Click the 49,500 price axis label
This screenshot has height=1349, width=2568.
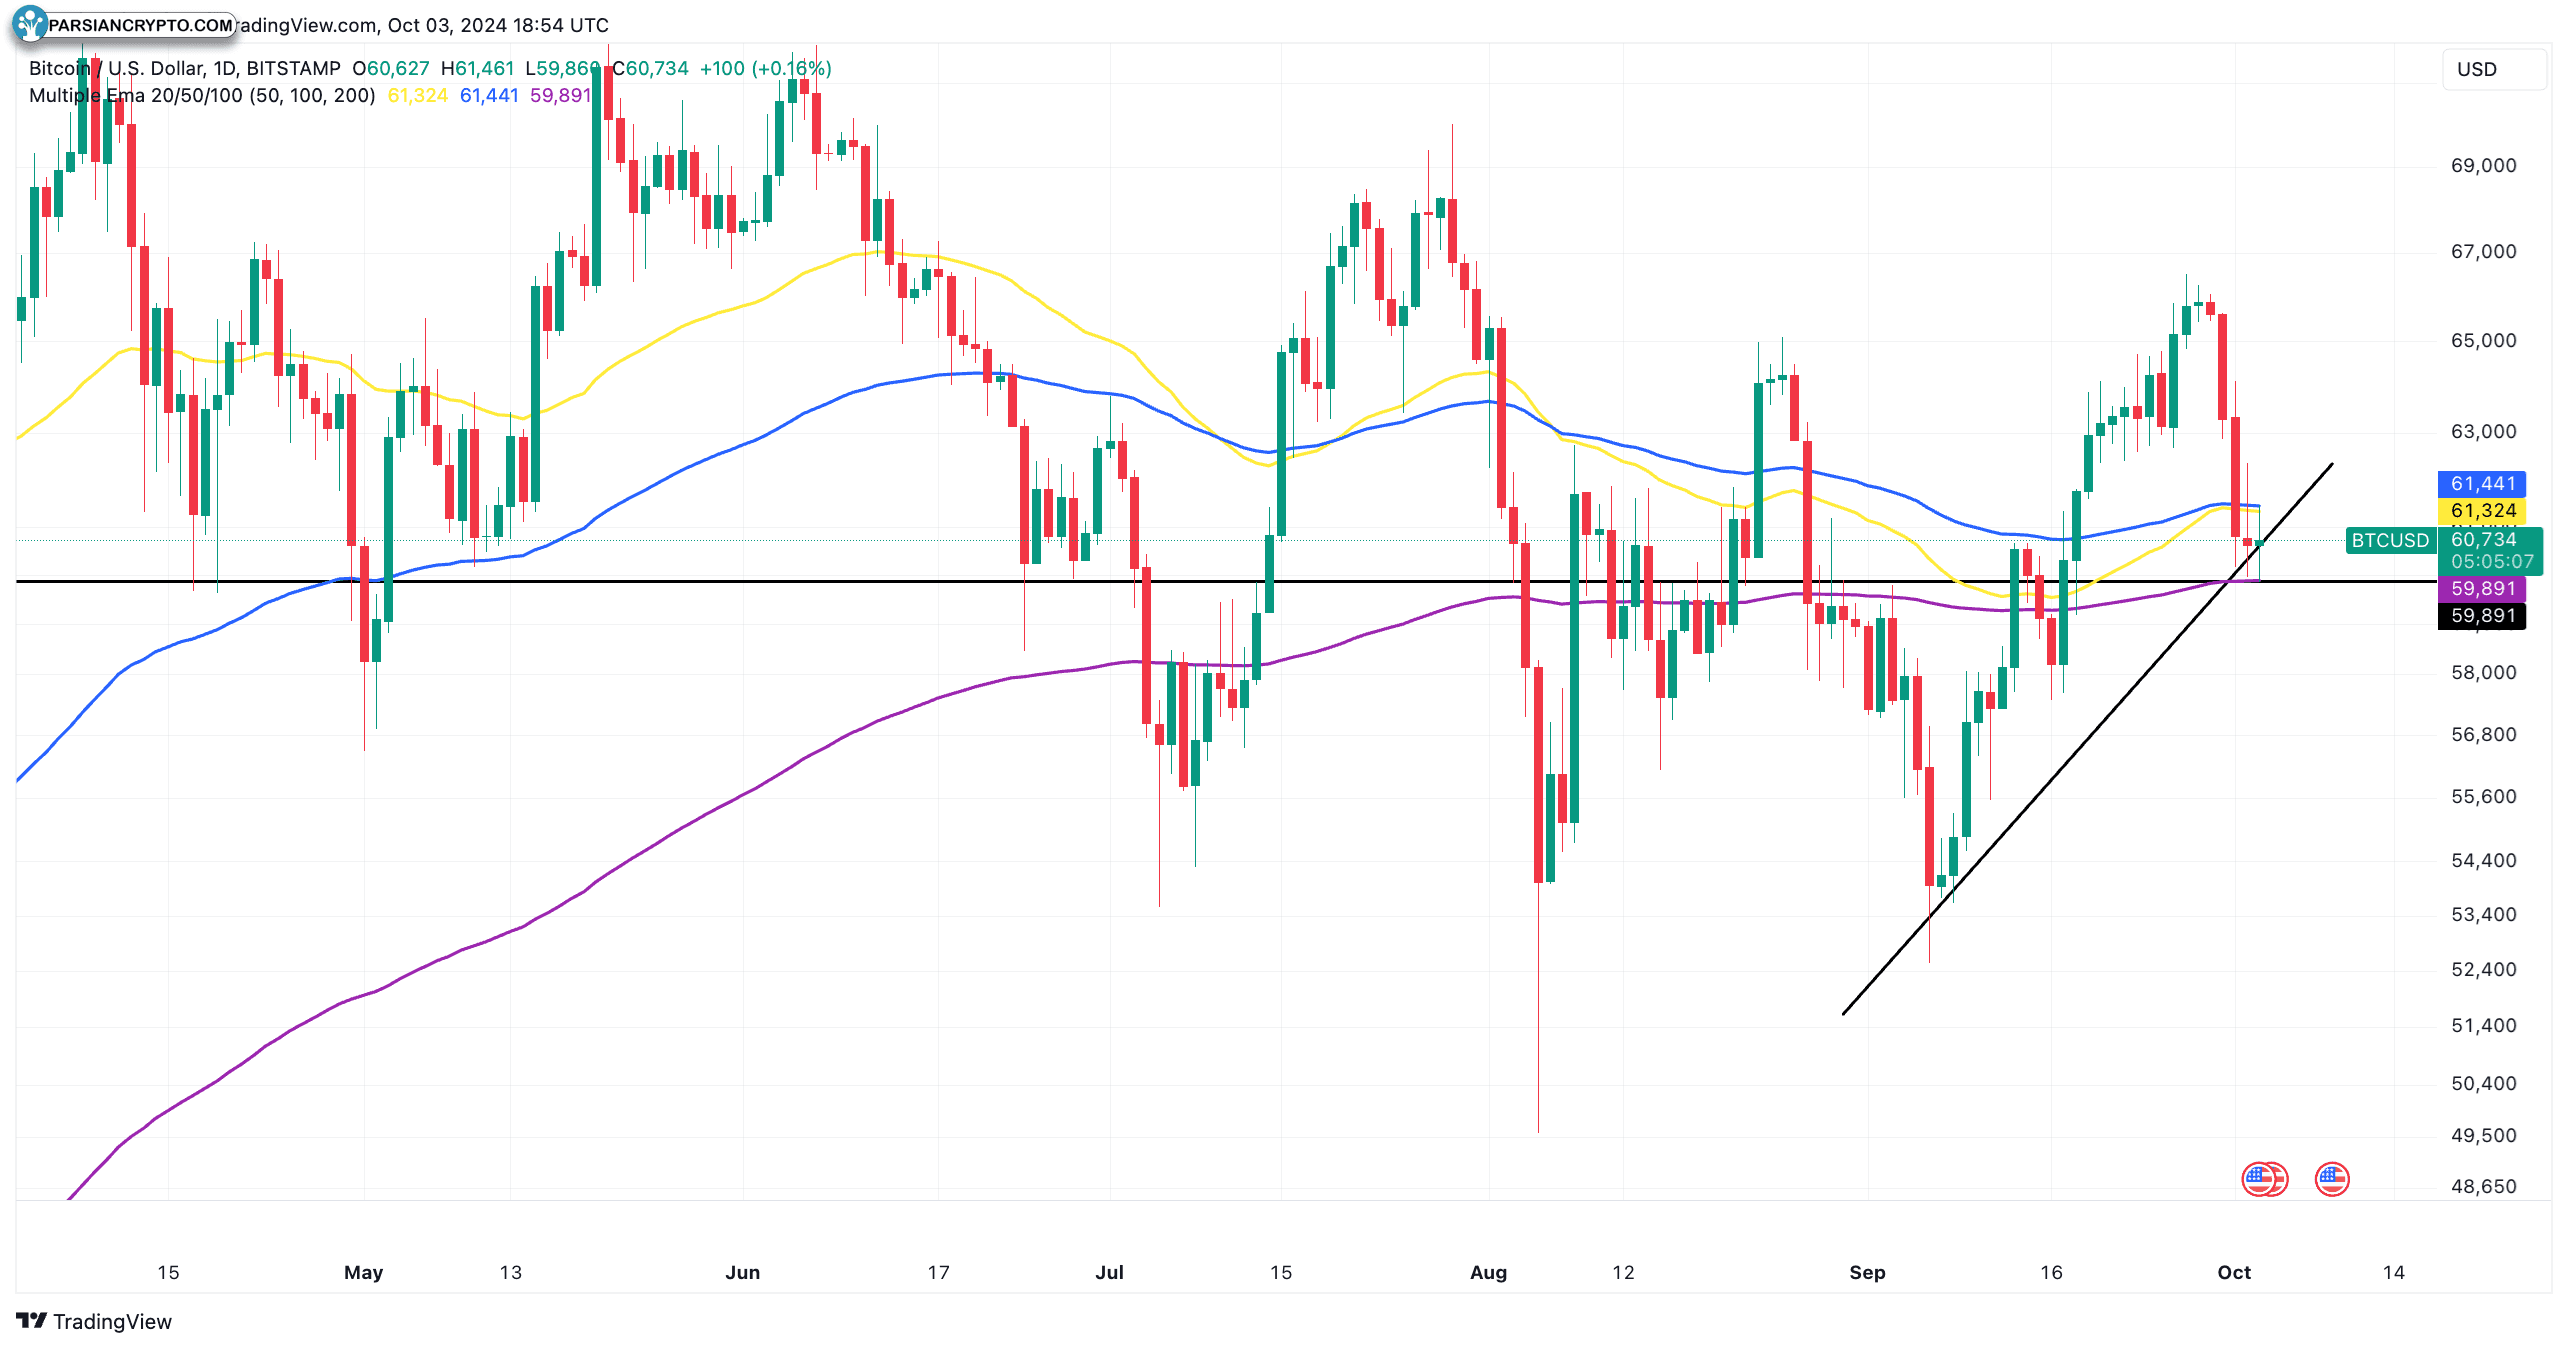click(2483, 1135)
